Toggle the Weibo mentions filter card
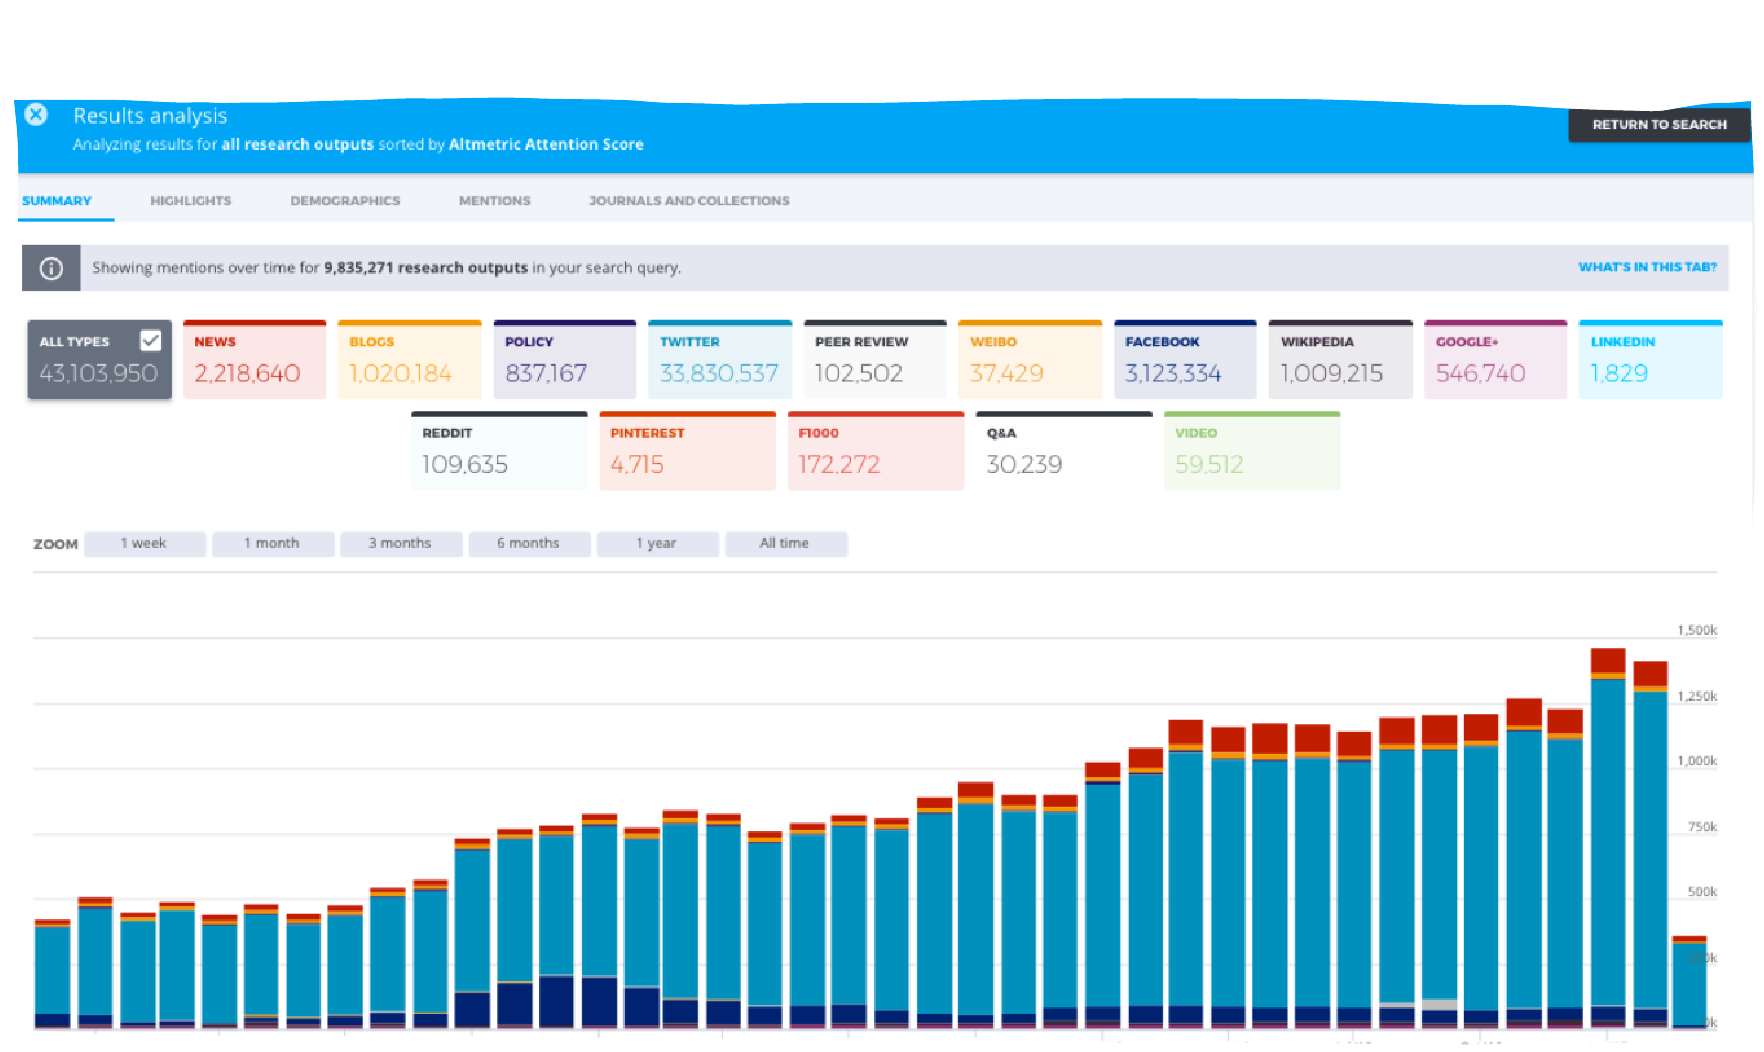The image size is (1764, 1052). pyautogui.click(x=1030, y=358)
